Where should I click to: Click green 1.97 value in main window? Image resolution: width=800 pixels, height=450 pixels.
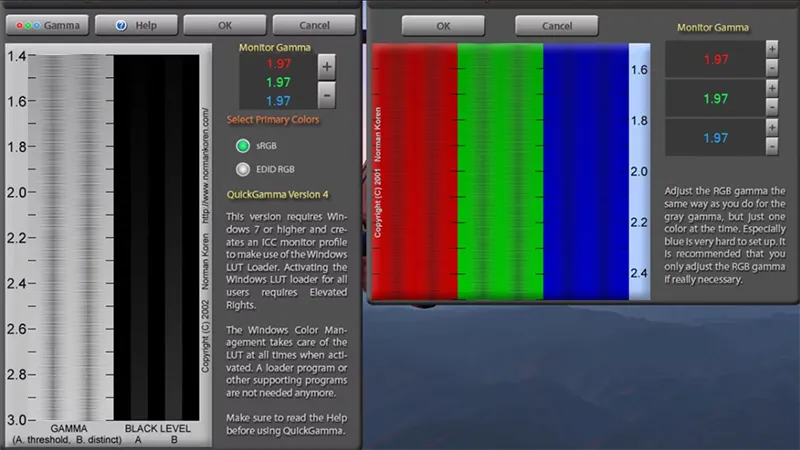click(x=278, y=82)
